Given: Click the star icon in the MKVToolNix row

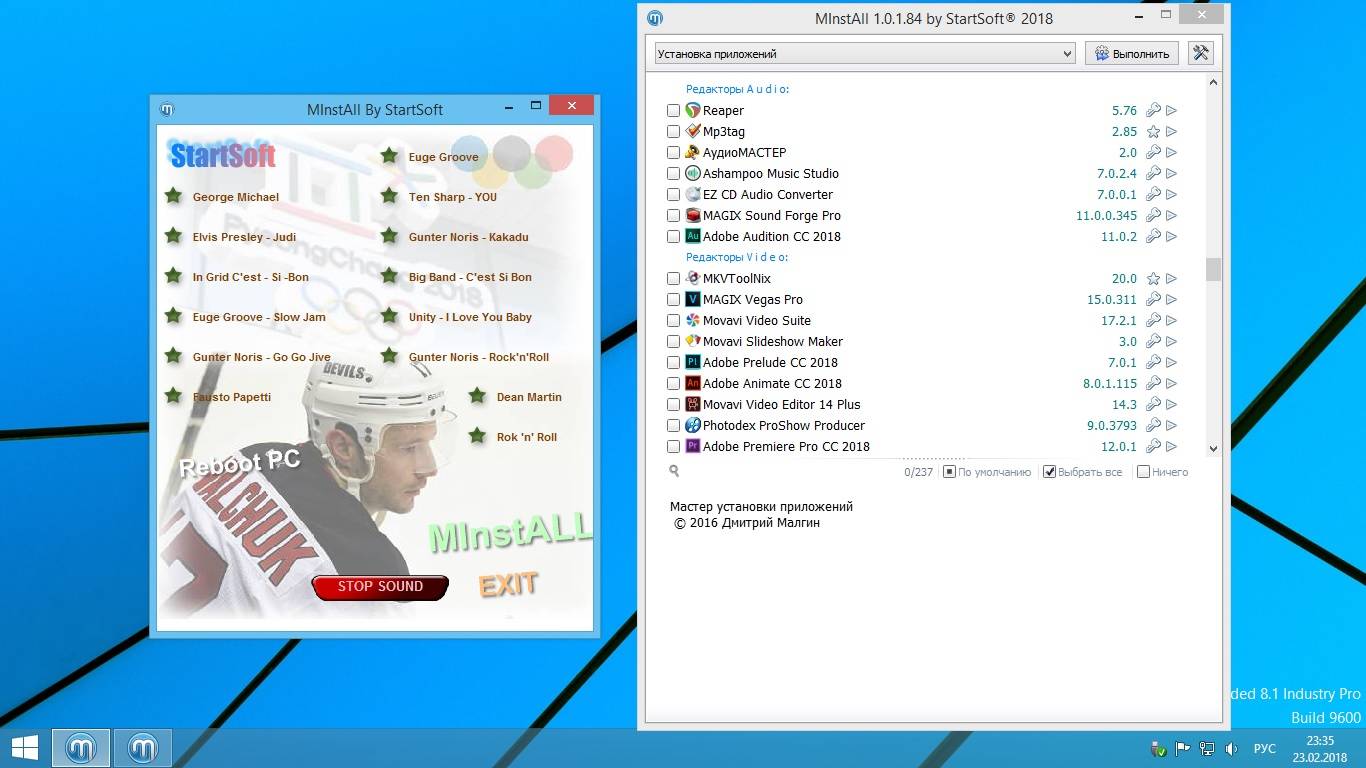Looking at the screenshot, I should [1153, 279].
